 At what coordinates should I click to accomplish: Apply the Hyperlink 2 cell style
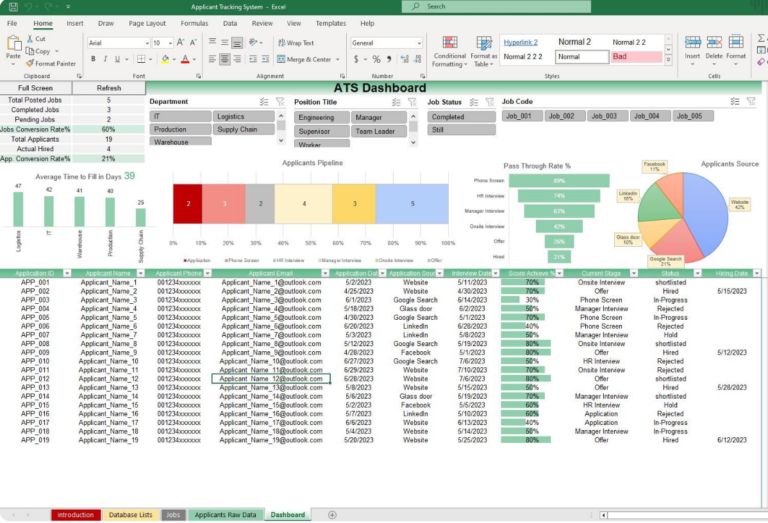pos(521,42)
